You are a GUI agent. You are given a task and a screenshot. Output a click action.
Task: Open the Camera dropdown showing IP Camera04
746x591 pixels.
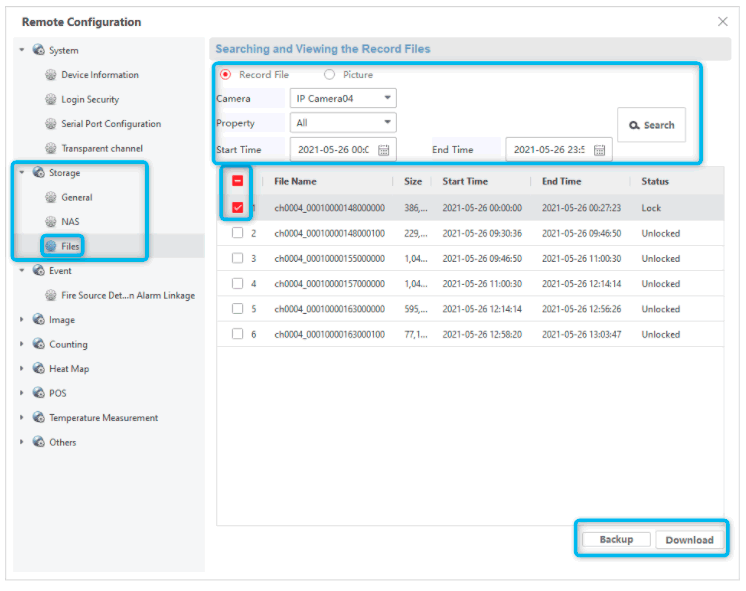pyautogui.click(x=343, y=98)
